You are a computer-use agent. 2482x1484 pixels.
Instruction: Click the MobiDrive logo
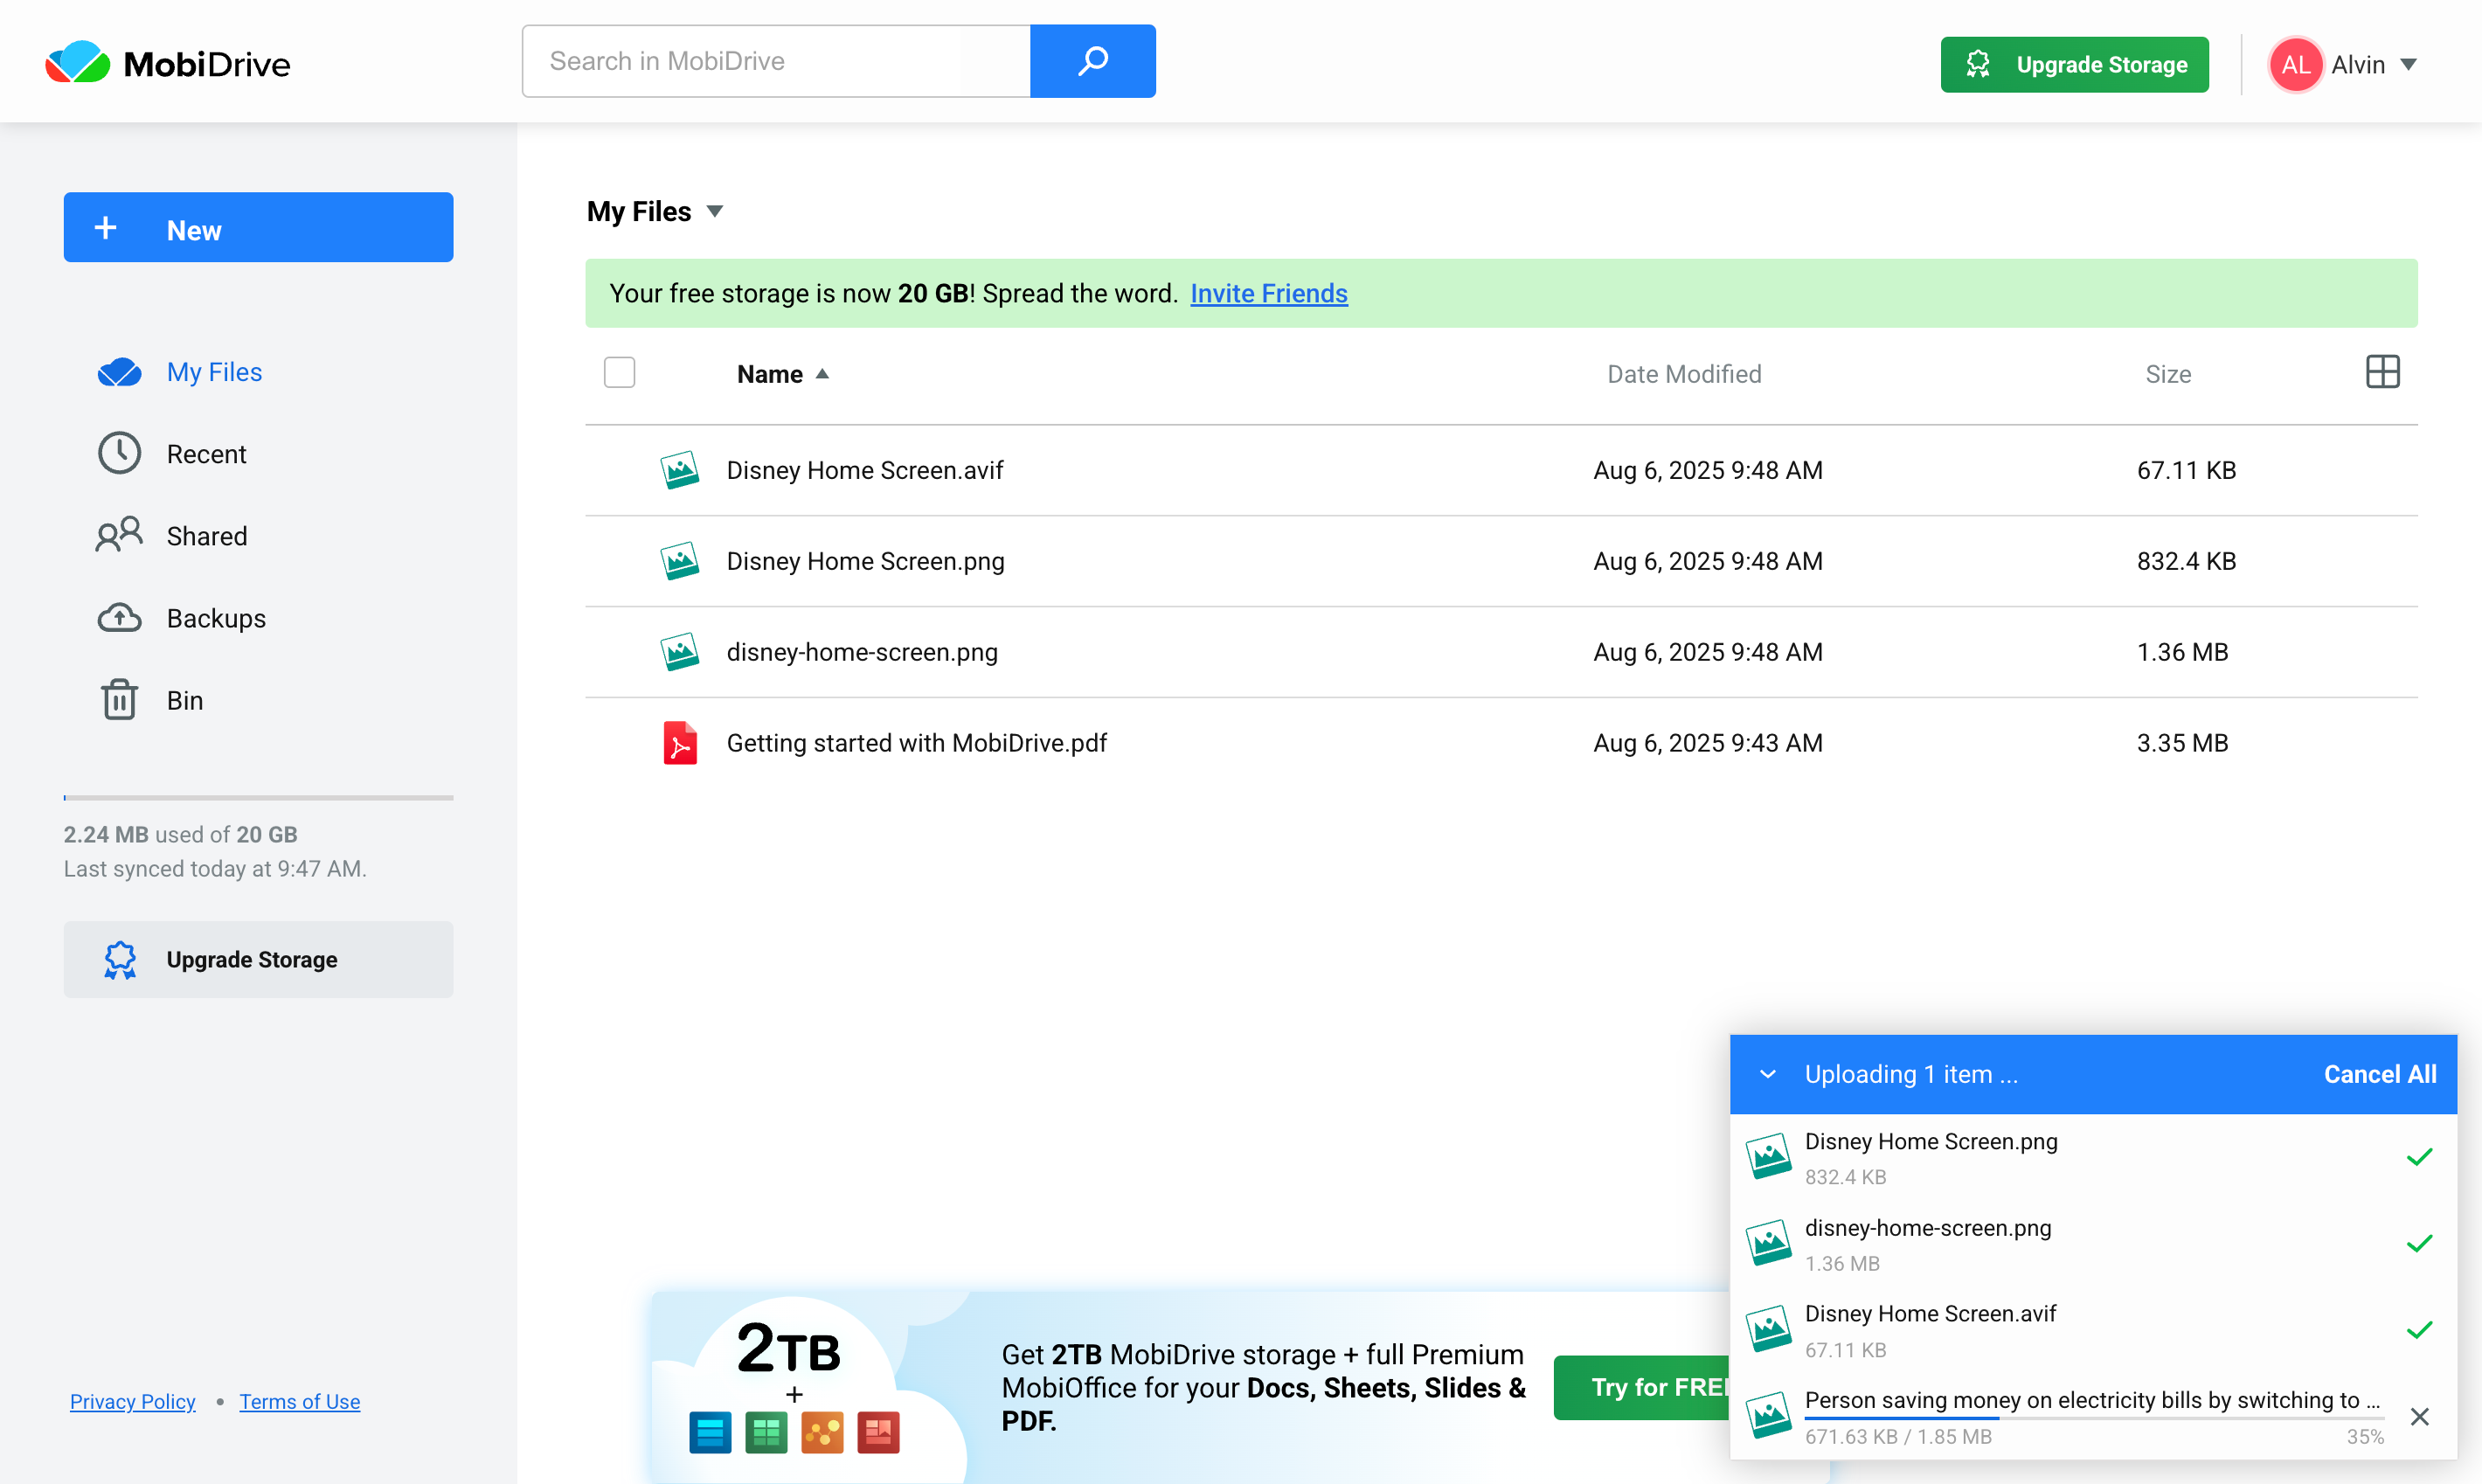click(166, 62)
